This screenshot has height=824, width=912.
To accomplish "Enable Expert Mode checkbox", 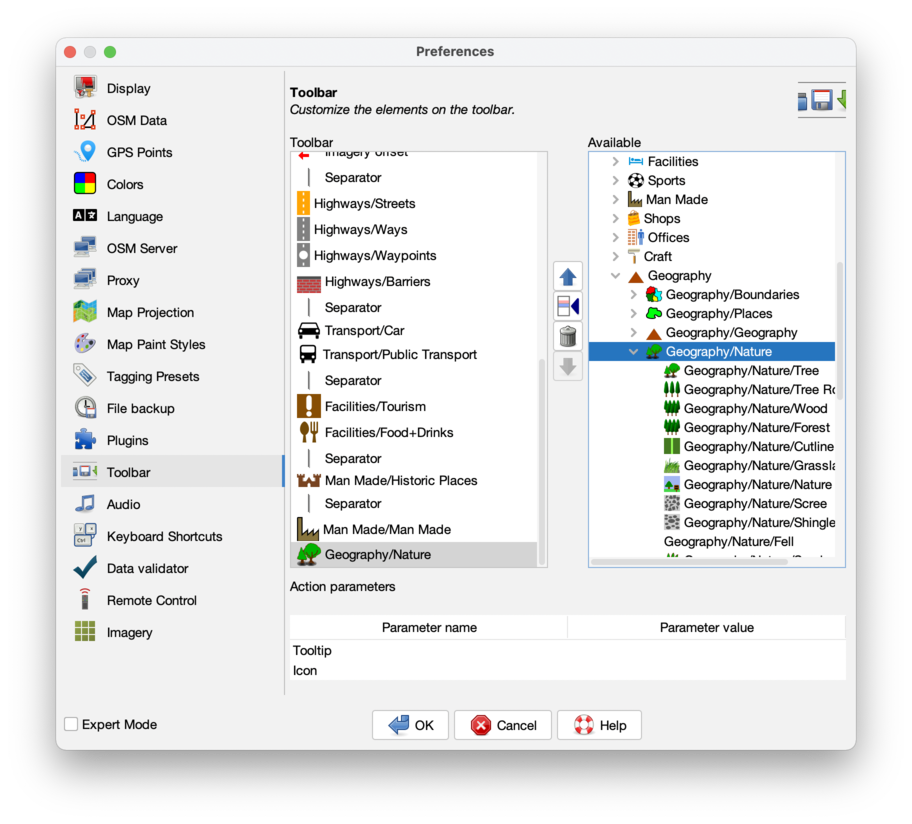I will click(x=71, y=724).
